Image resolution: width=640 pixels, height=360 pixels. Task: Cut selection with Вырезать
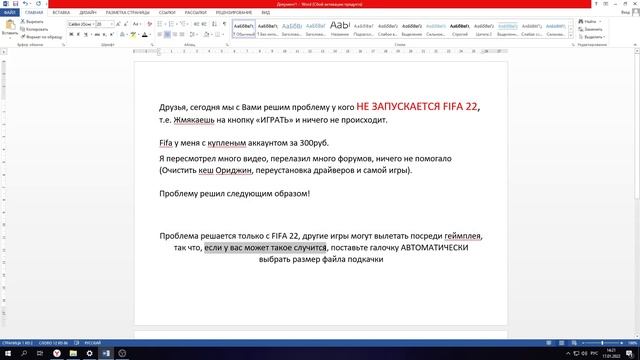[x=32, y=21]
